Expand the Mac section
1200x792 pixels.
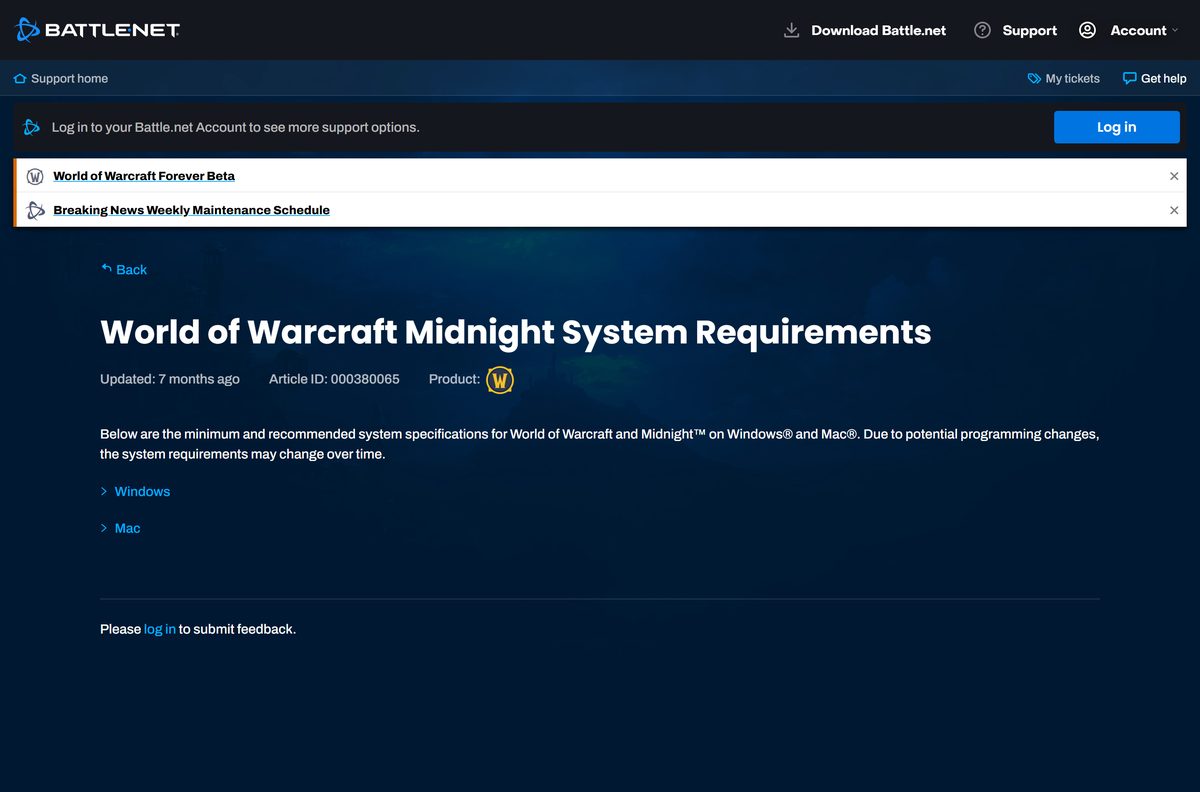(127, 528)
